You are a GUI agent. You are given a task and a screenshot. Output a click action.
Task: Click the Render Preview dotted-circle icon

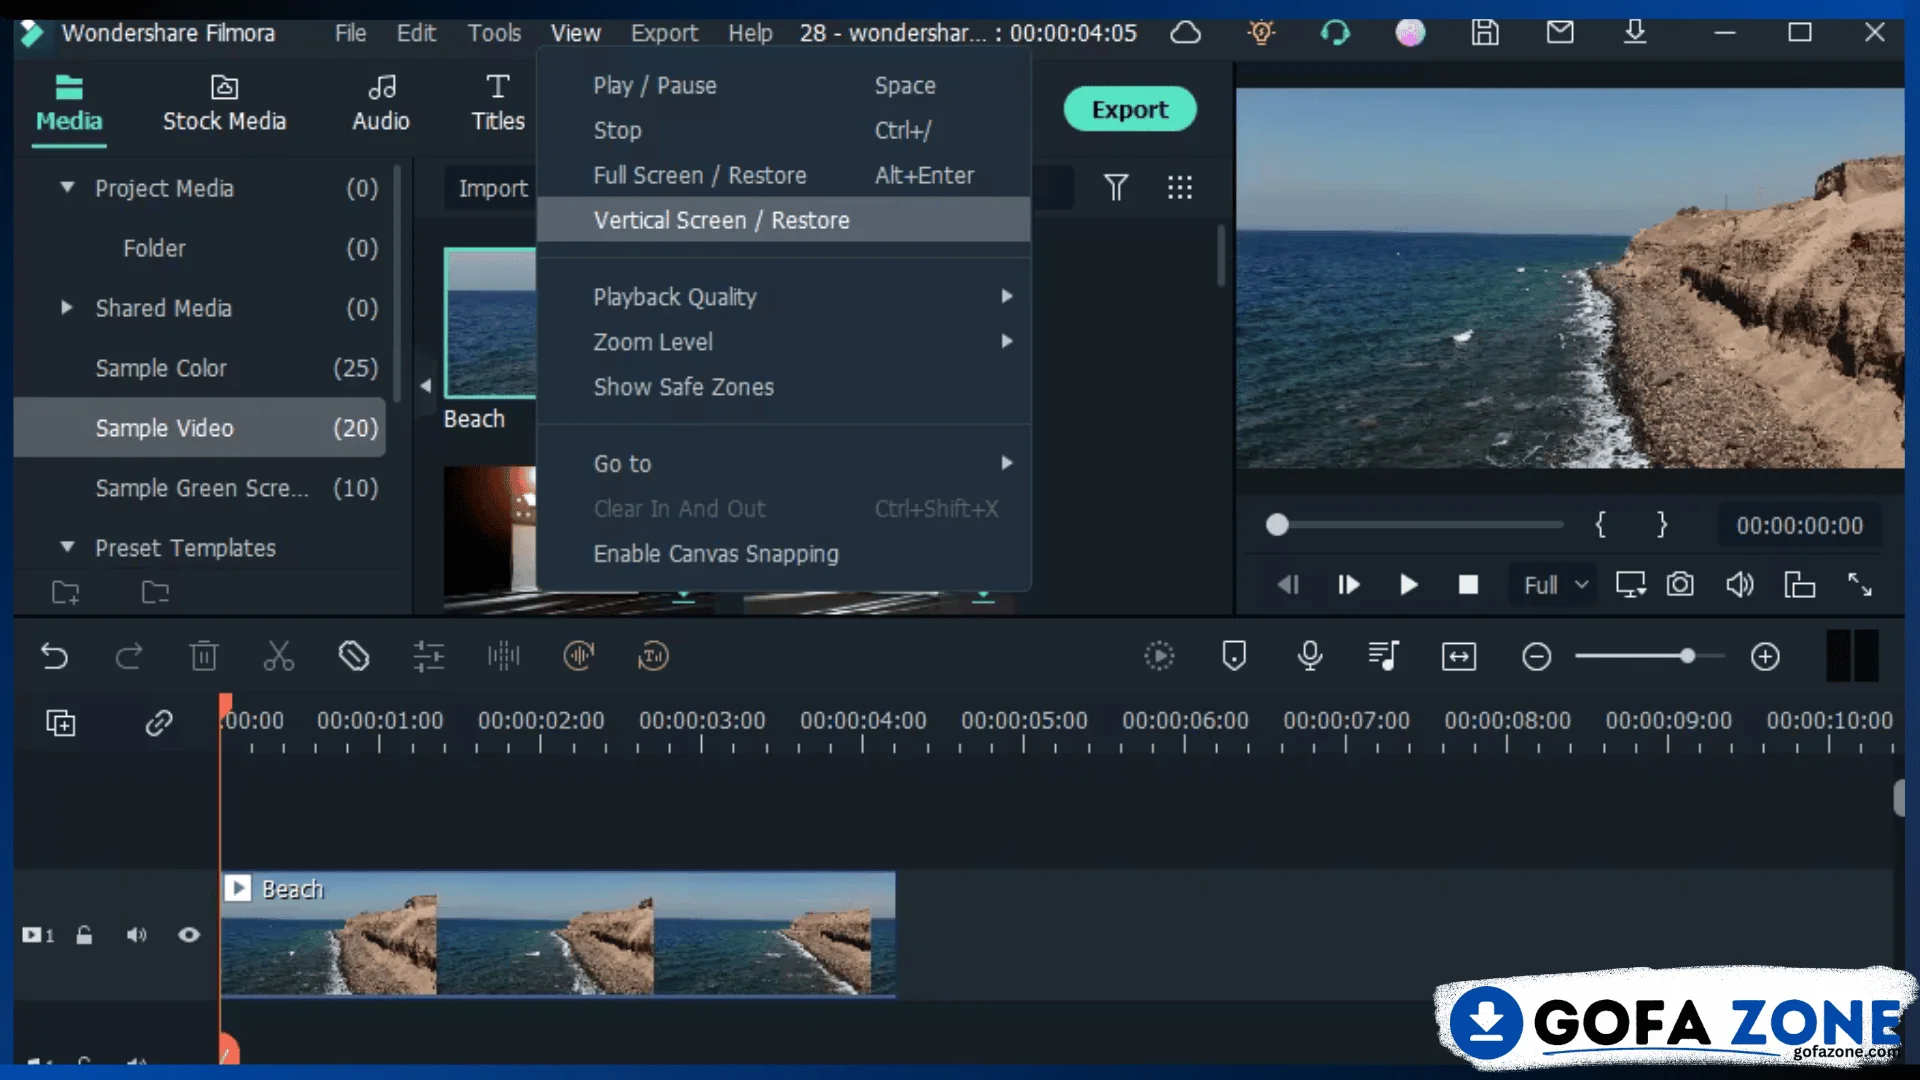point(1159,657)
